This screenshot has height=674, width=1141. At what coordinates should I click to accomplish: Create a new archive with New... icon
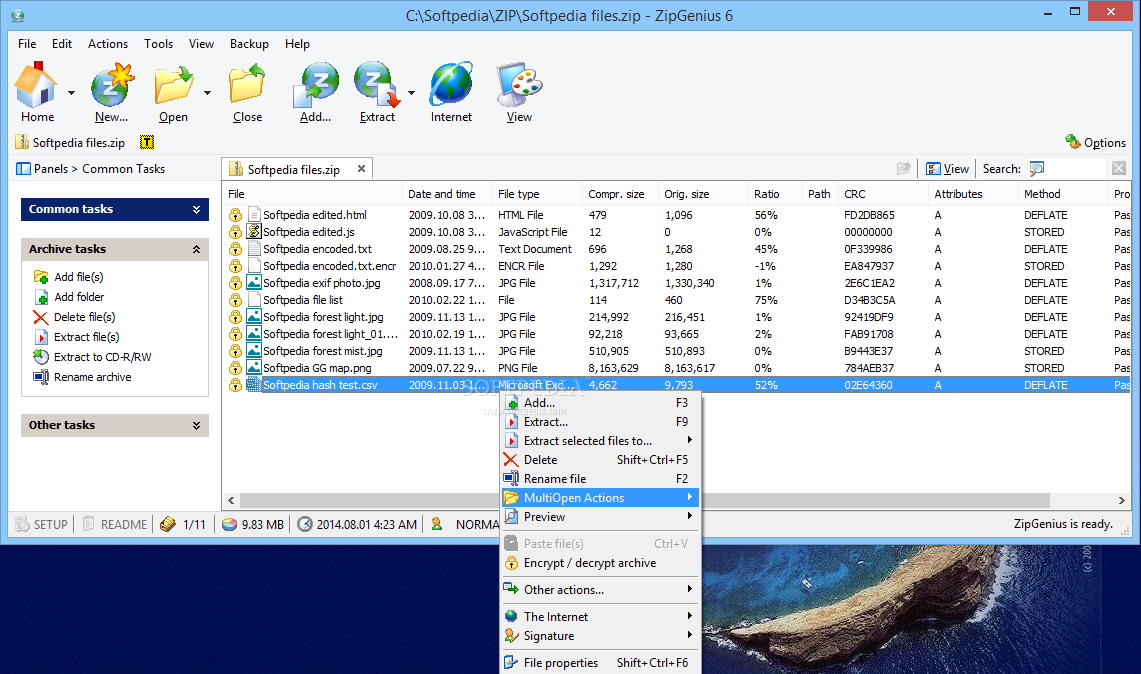(x=112, y=85)
